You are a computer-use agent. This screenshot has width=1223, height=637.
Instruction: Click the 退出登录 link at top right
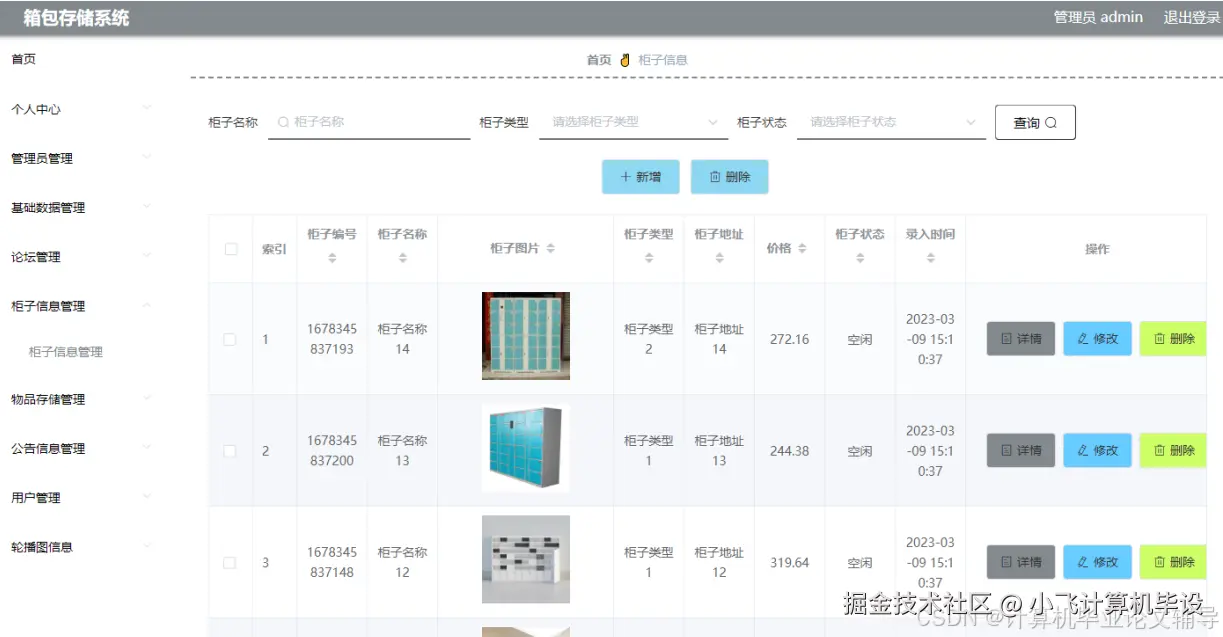1189,17
